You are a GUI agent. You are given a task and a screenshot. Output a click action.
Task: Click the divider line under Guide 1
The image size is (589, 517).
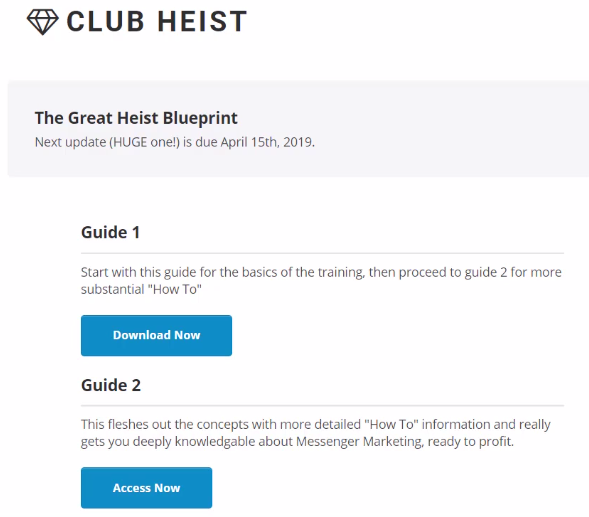coord(322,254)
